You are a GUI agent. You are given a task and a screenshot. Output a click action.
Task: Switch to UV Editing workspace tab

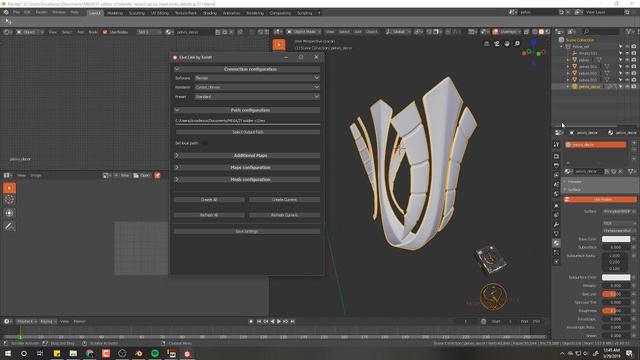coord(160,13)
